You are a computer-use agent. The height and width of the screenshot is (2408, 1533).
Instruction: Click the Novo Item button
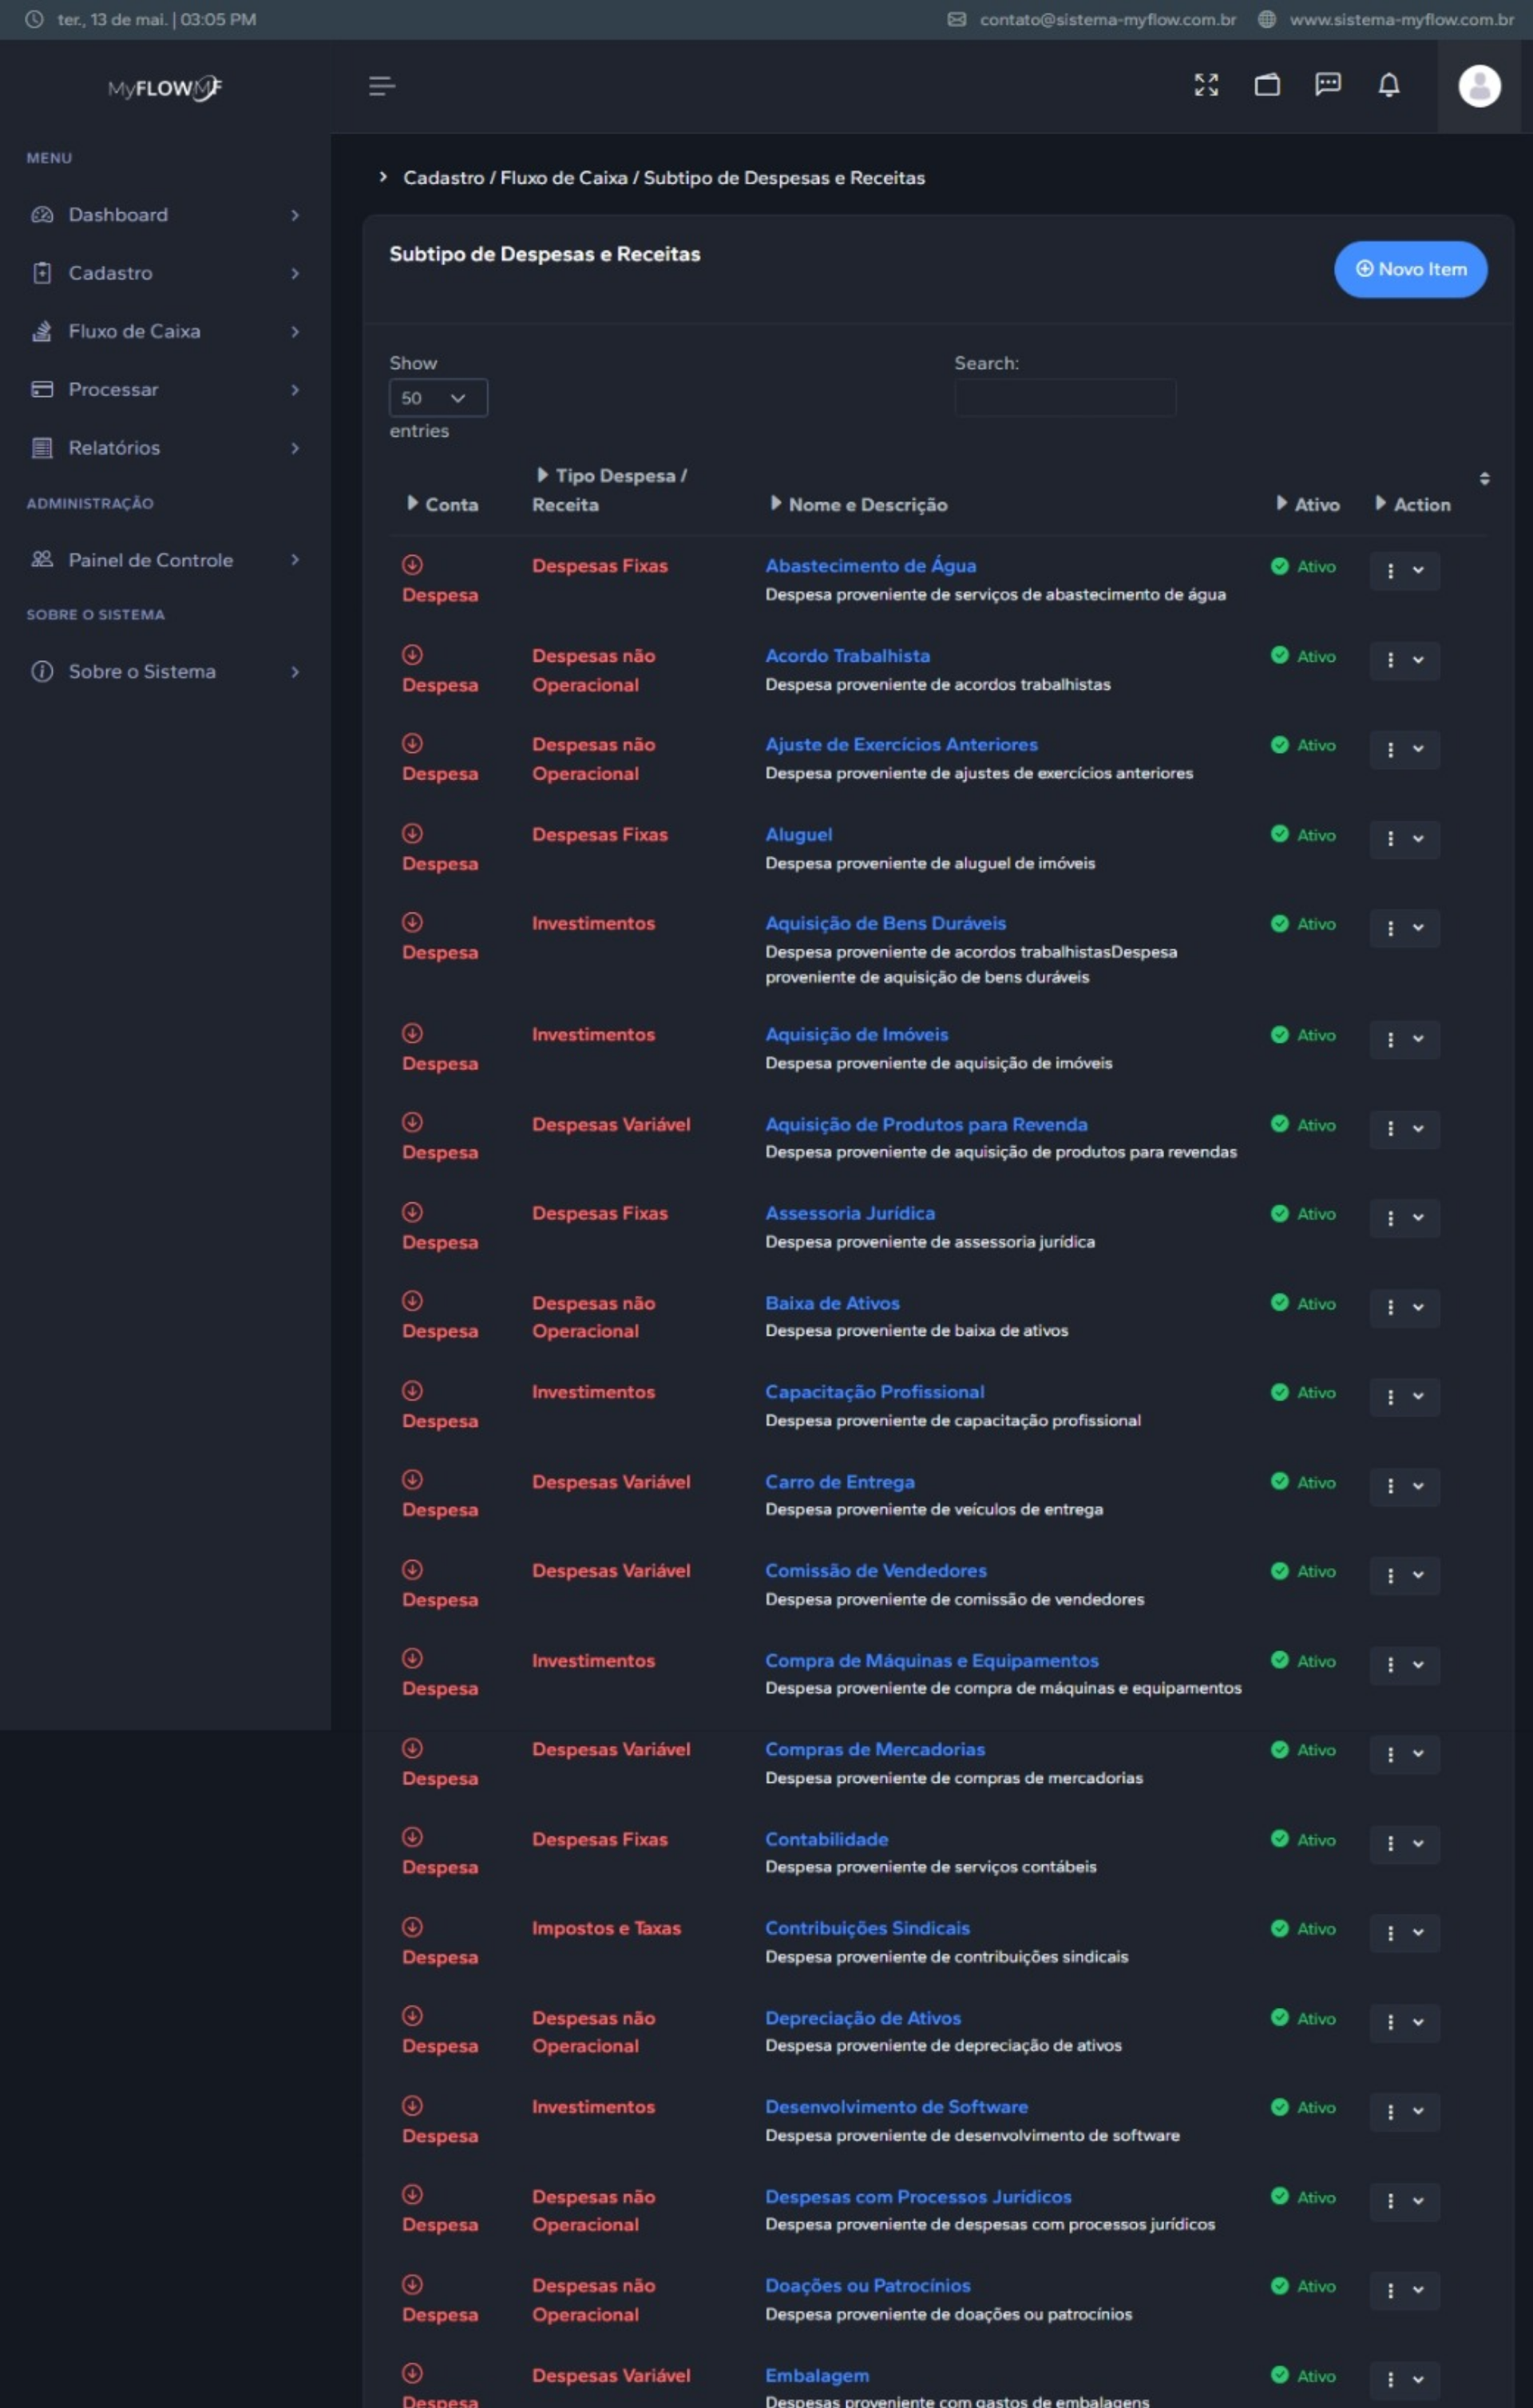pyautogui.click(x=1409, y=269)
